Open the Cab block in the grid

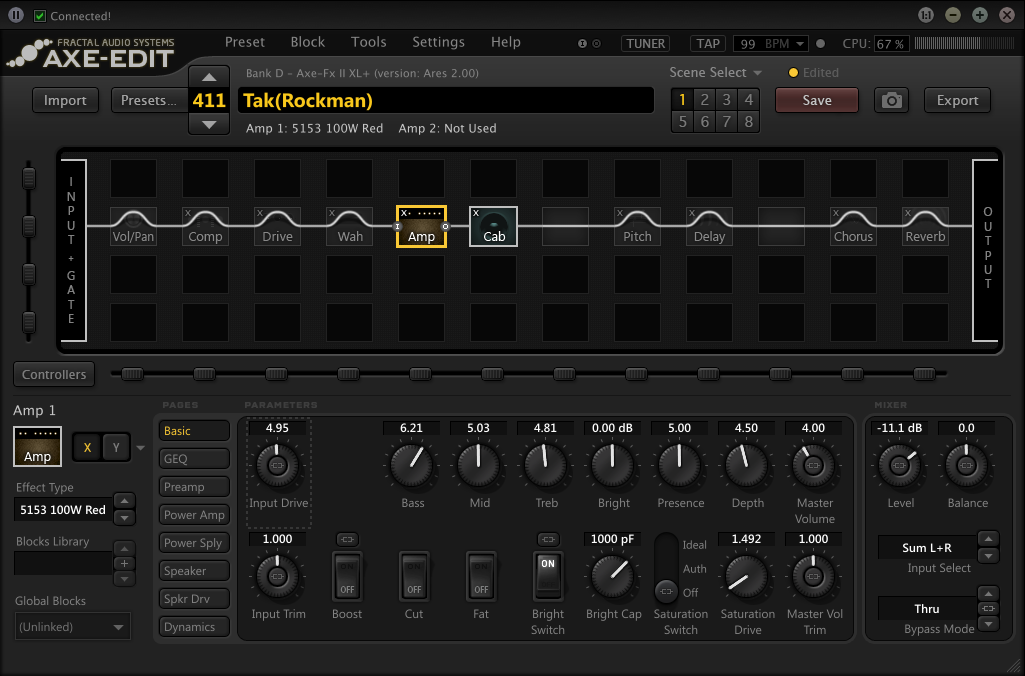point(494,226)
